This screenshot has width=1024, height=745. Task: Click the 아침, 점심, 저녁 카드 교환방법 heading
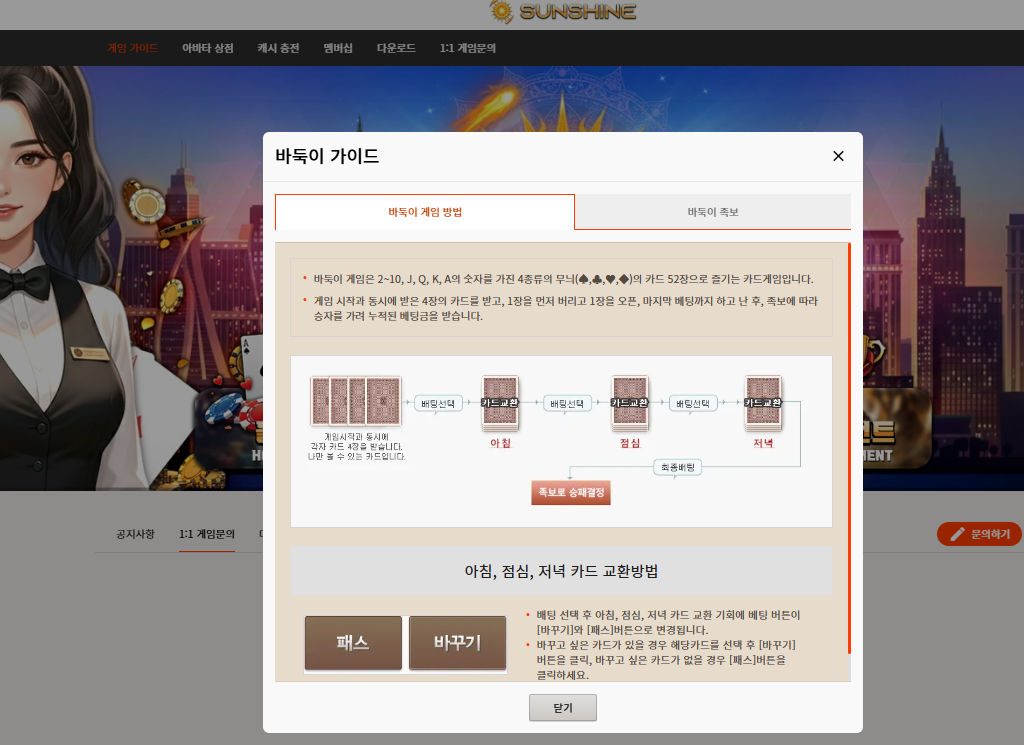[561, 571]
